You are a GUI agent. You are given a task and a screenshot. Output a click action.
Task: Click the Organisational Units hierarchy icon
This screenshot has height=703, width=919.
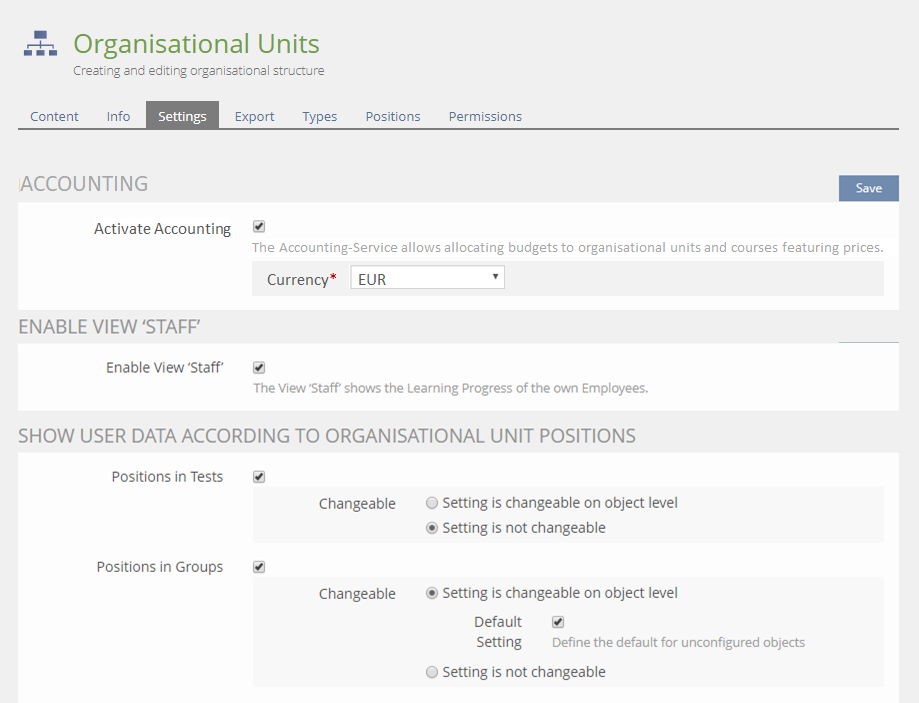[41, 45]
